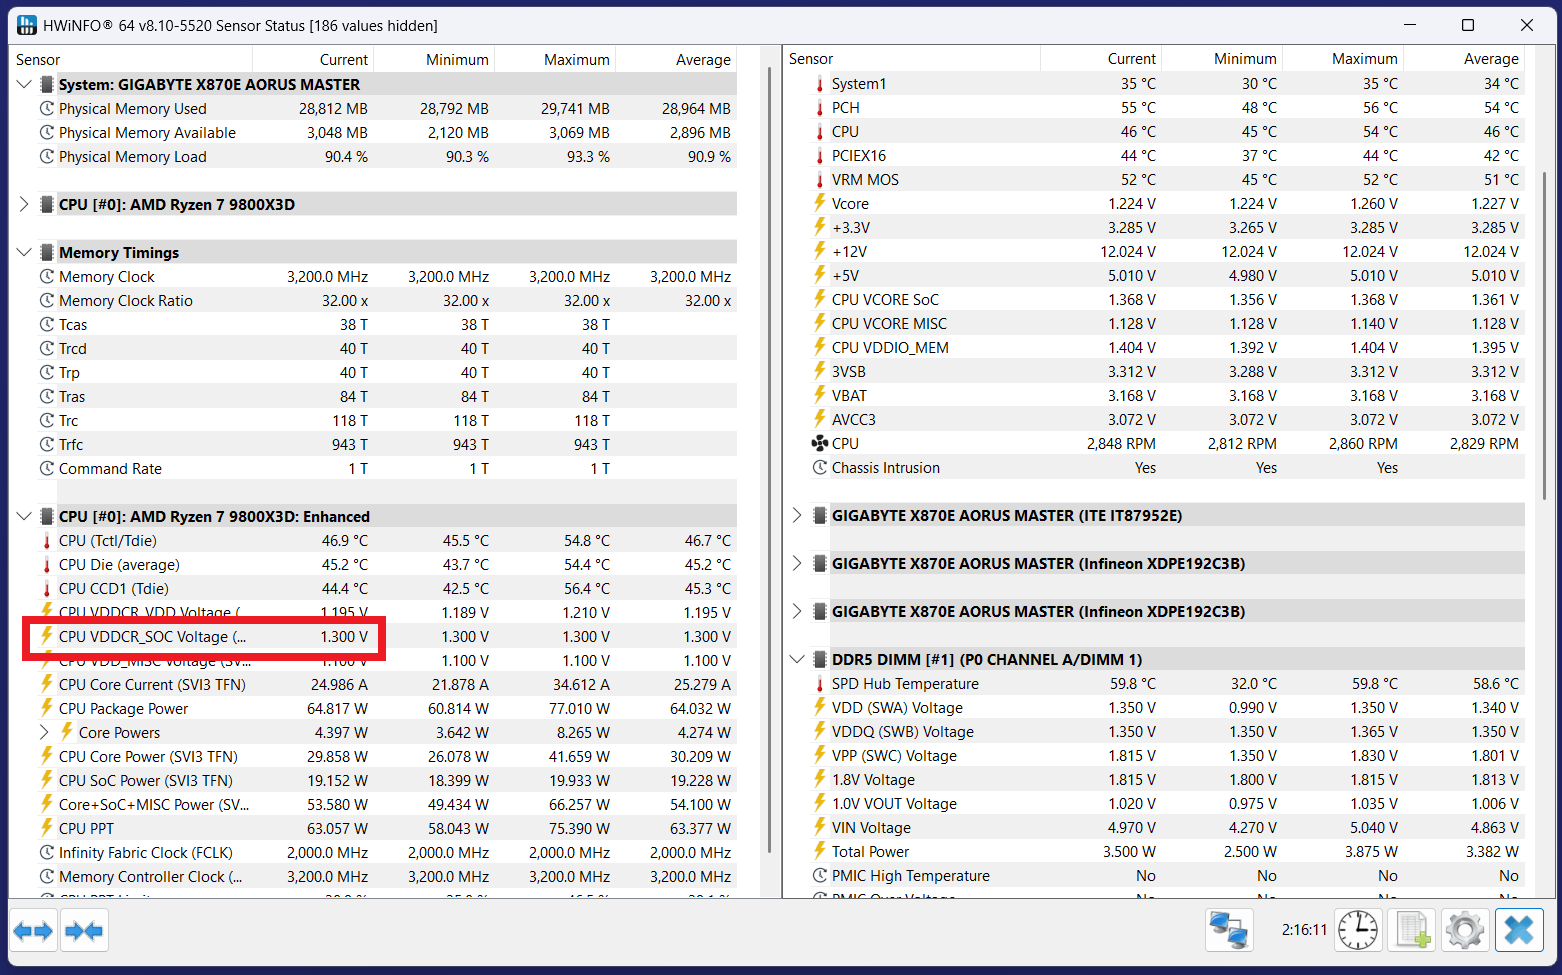The width and height of the screenshot is (1562, 975).
Task: Click the expand columns arrows button
Action: pos(33,931)
